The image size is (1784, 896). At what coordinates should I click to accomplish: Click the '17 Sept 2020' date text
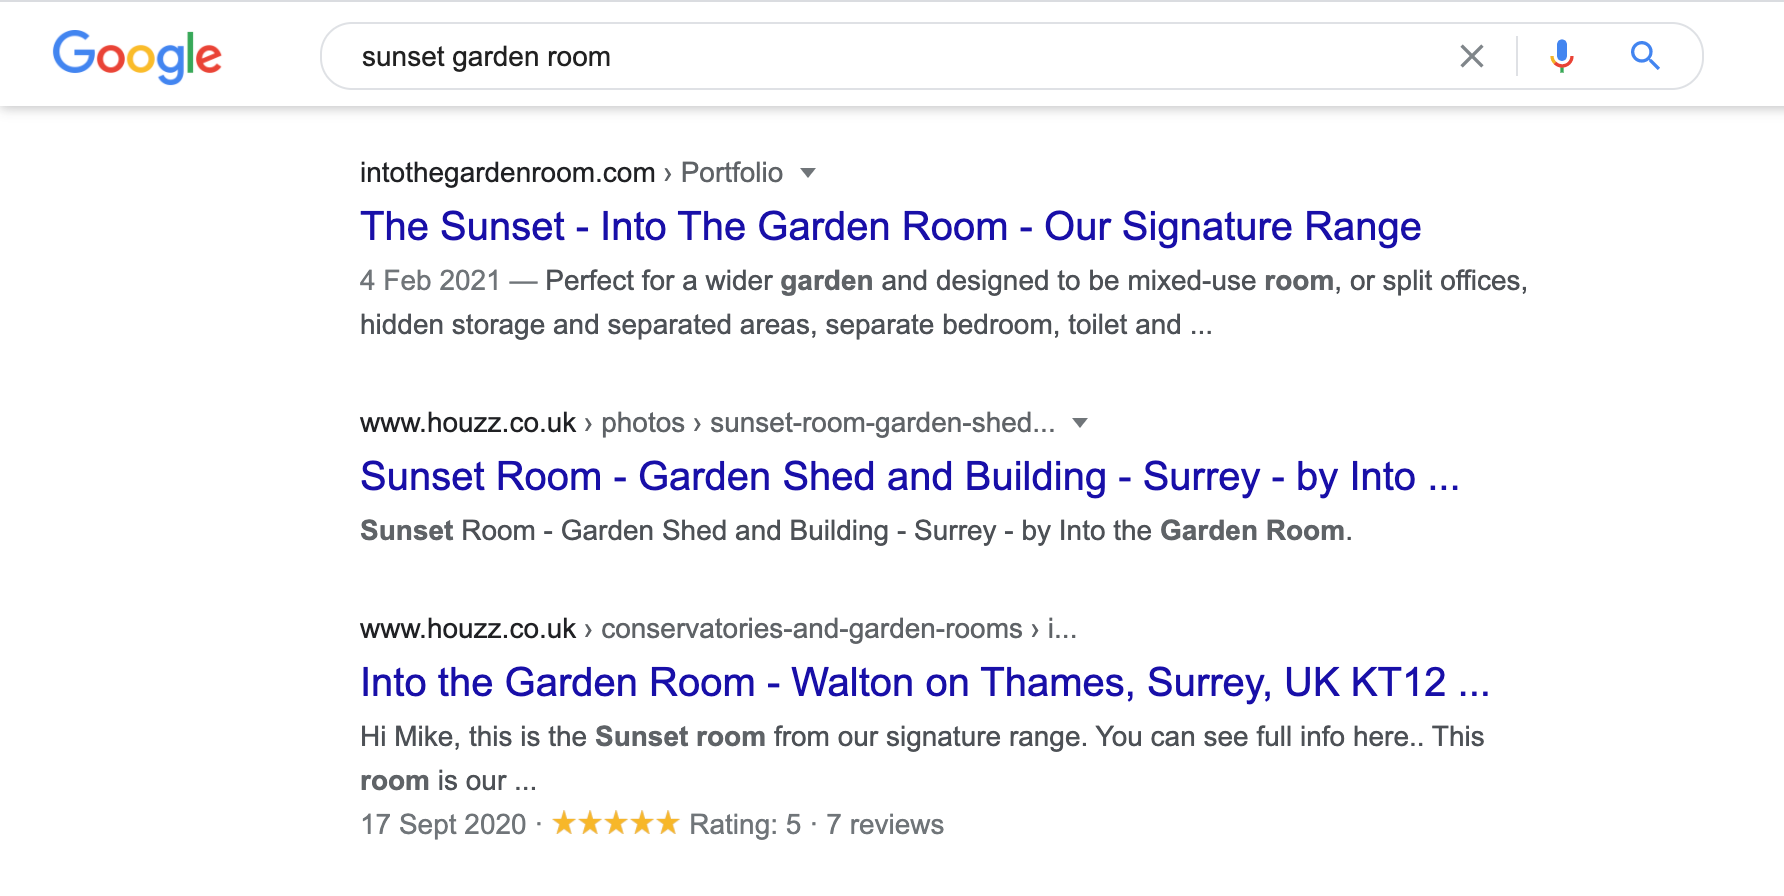(443, 824)
